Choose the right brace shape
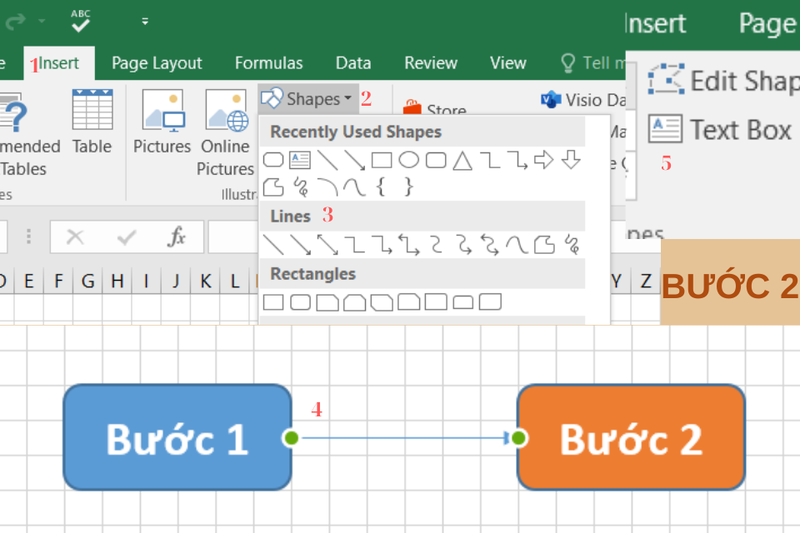This screenshot has height=533, width=800. pos(408,187)
